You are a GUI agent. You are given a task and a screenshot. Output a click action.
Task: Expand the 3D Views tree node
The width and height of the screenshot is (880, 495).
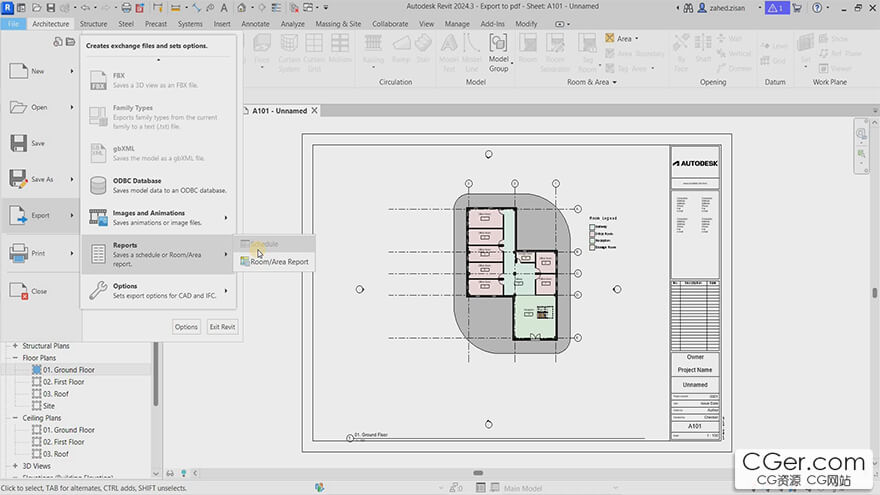coord(15,466)
